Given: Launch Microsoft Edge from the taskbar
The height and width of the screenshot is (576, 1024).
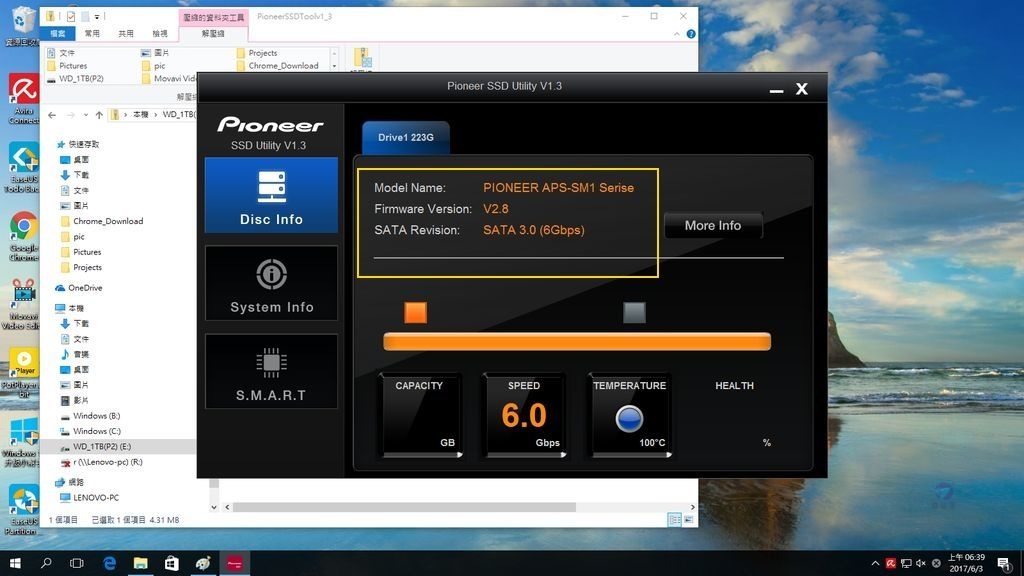Looking at the screenshot, I should click(109, 563).
